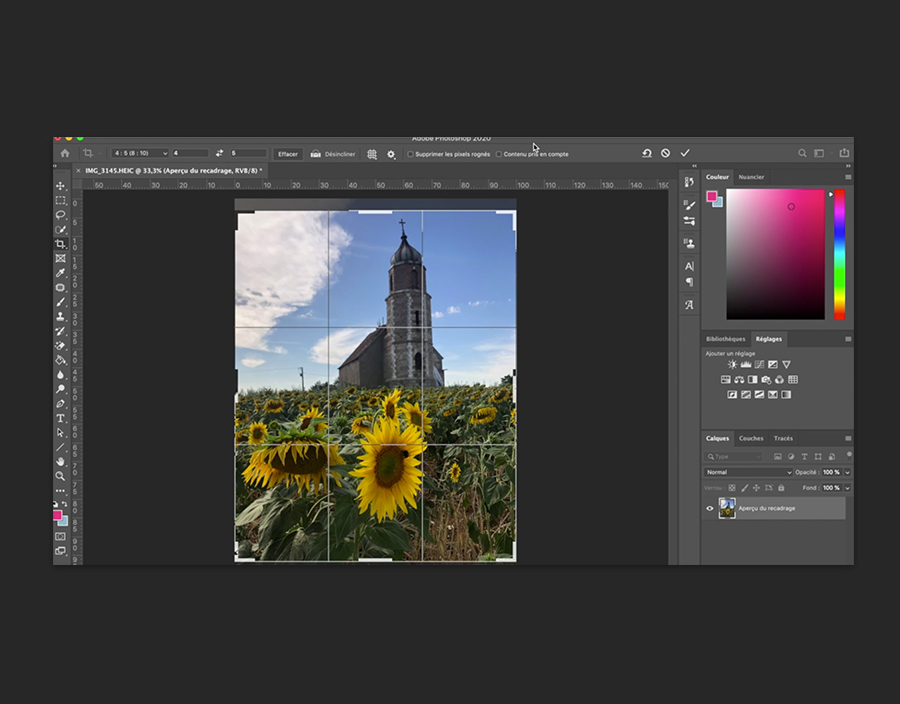Hide the 'Aperçu du recadrage' layer
The width and height of the screenshot is (900, 704).
(x=710, y=508)
